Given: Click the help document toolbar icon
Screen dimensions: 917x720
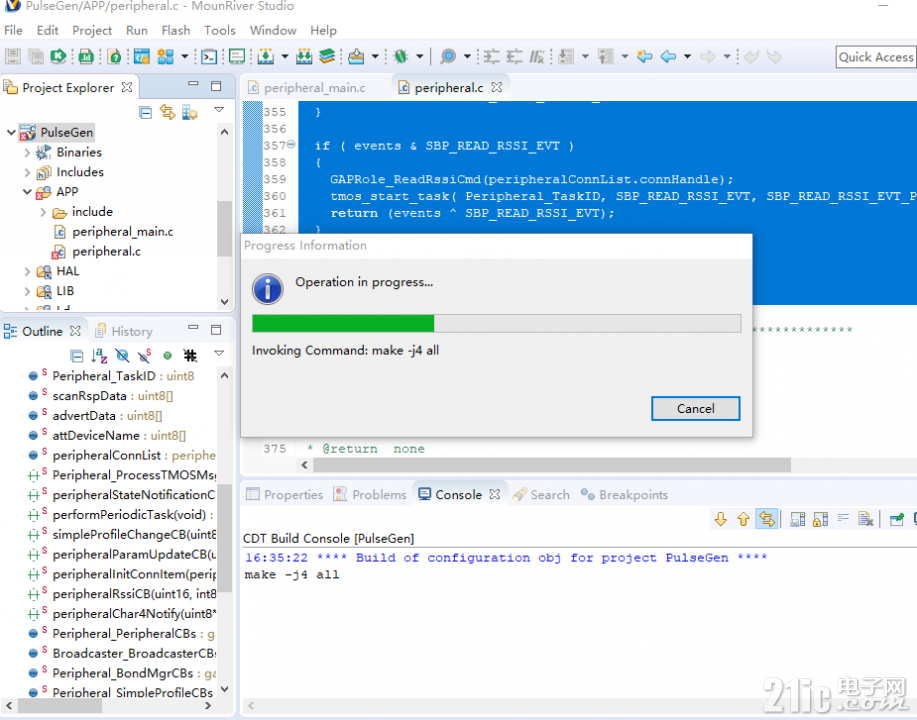Looking at the screenshot, I should tap(115, 57).
